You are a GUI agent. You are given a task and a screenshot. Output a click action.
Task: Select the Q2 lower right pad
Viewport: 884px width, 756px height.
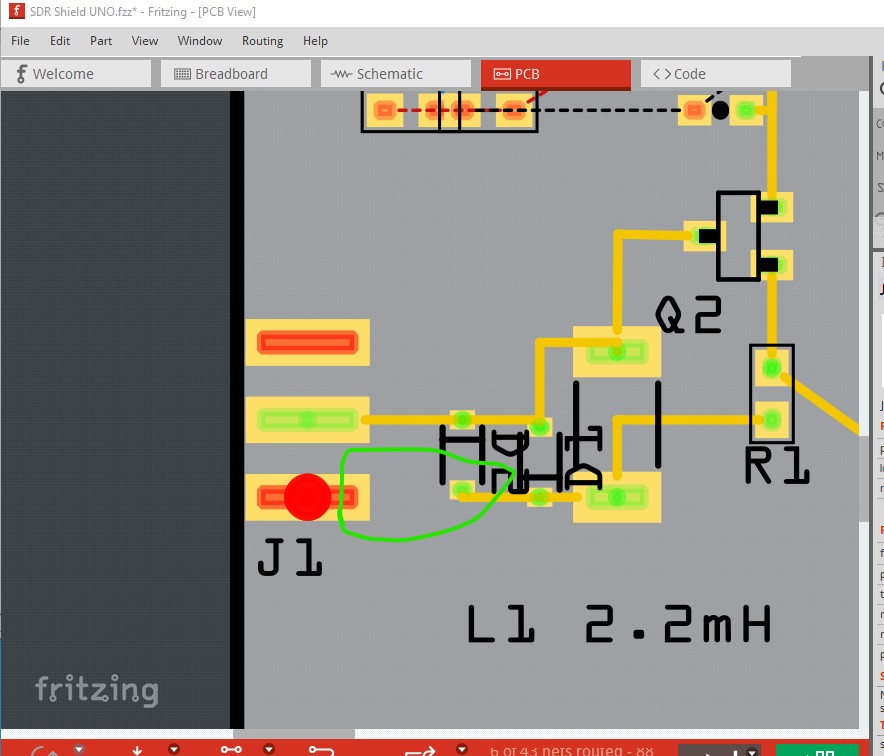click(772, 265)
